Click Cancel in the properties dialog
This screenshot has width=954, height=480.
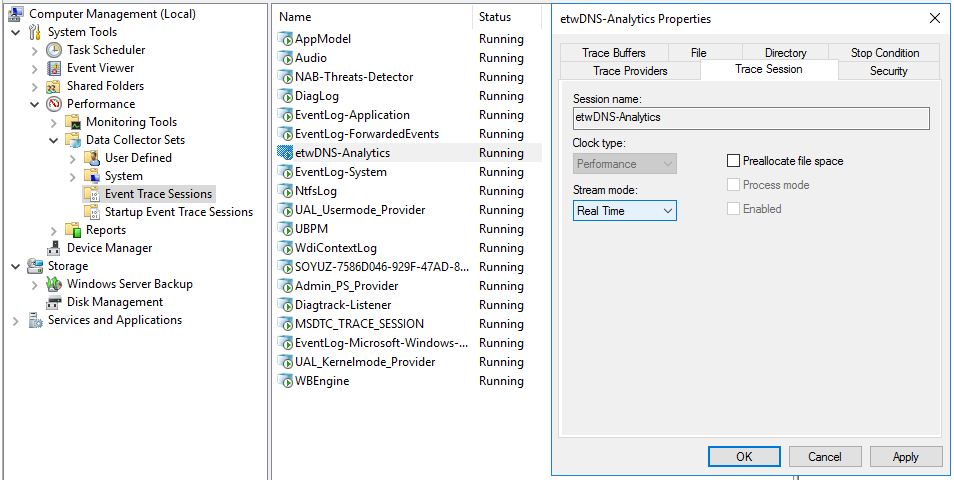click(824, 457)
